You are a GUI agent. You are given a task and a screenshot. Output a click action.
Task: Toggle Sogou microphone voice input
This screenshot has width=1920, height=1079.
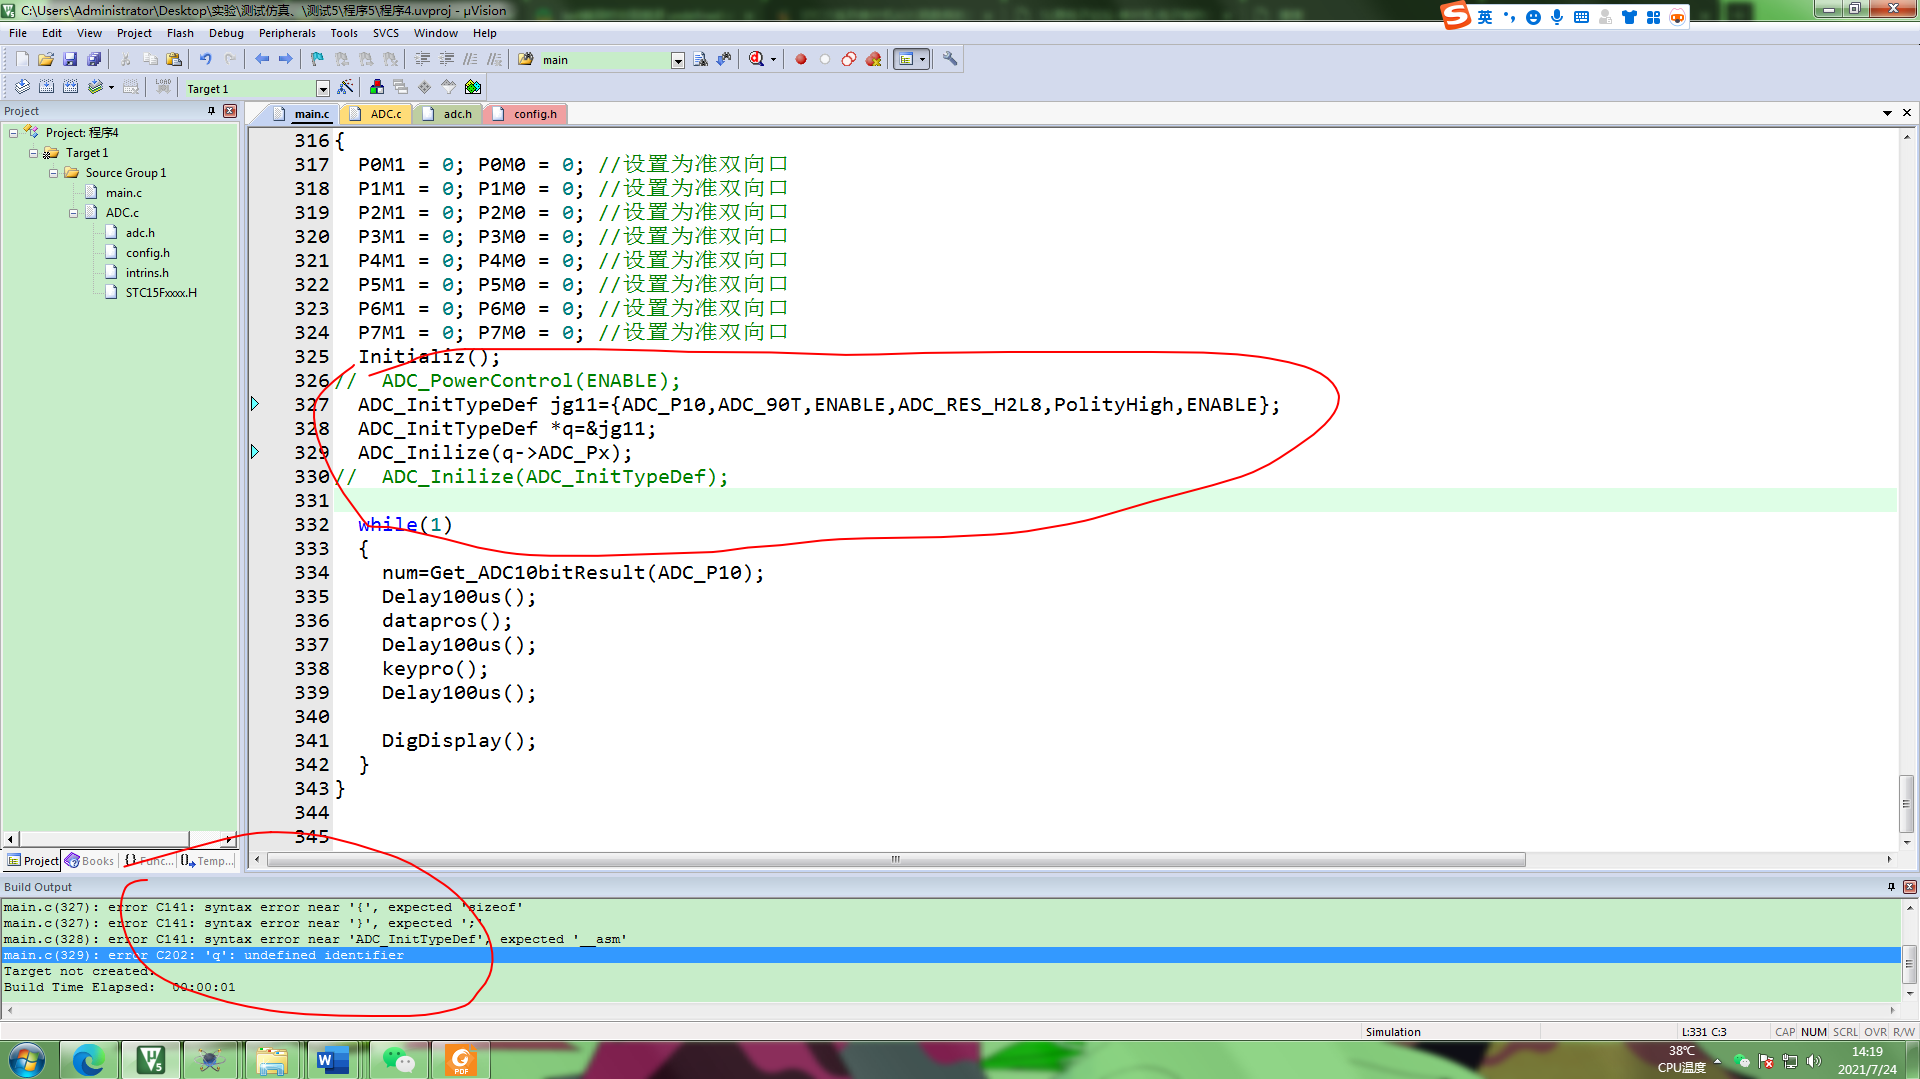click(1557, 17)
